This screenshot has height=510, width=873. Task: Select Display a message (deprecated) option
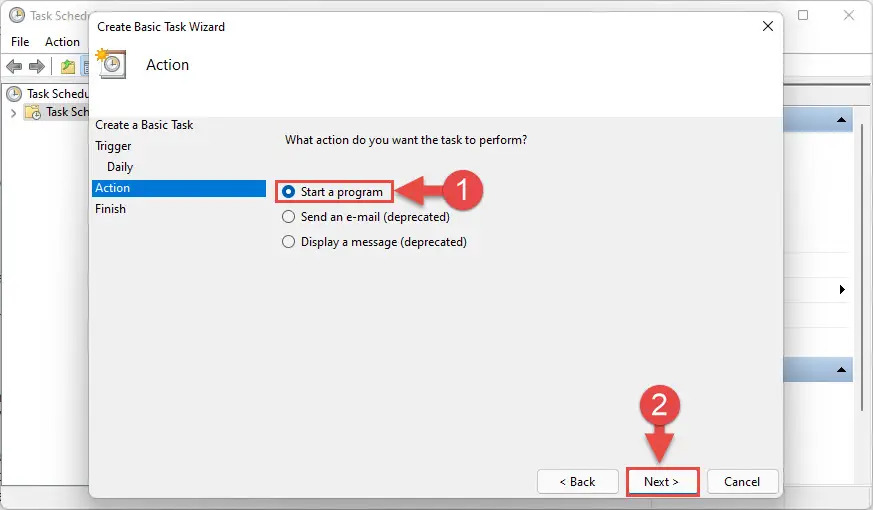pyautogui.click(x=288, y=242)
